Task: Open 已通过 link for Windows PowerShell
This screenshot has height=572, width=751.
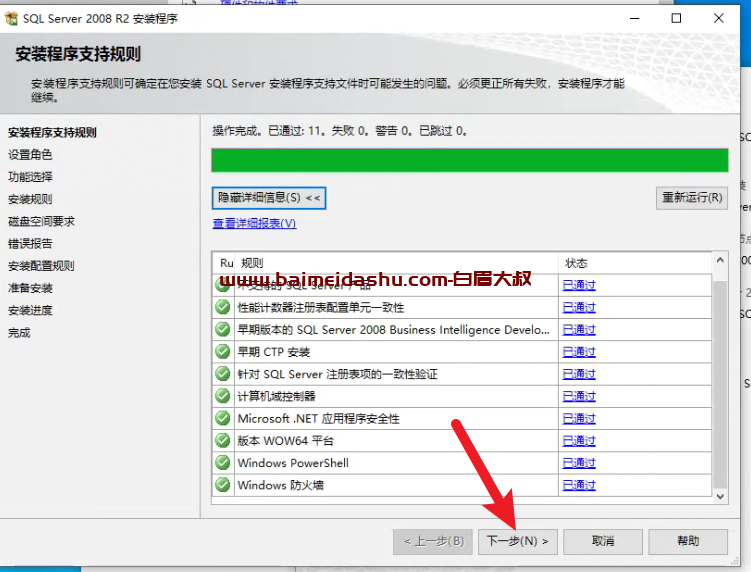Action: [x=579, y=463]
